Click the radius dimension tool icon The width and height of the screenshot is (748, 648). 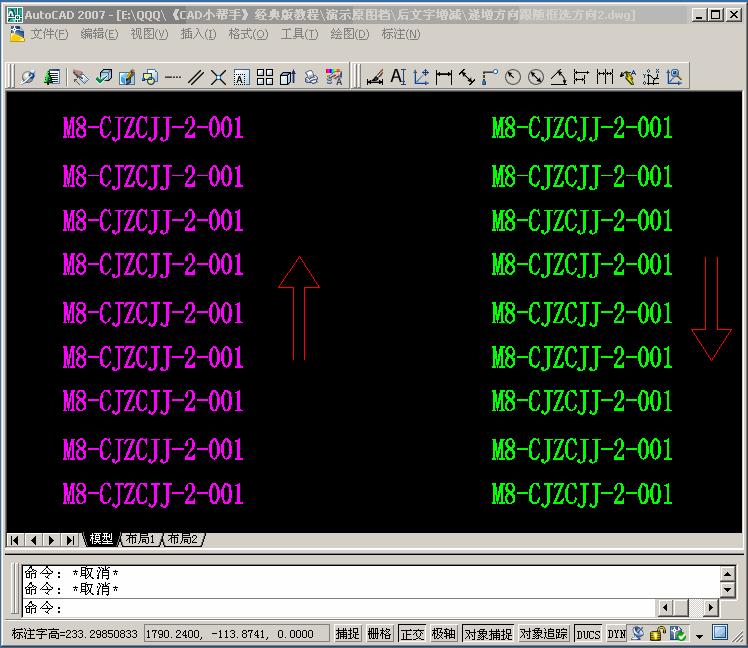click(513, 77)
